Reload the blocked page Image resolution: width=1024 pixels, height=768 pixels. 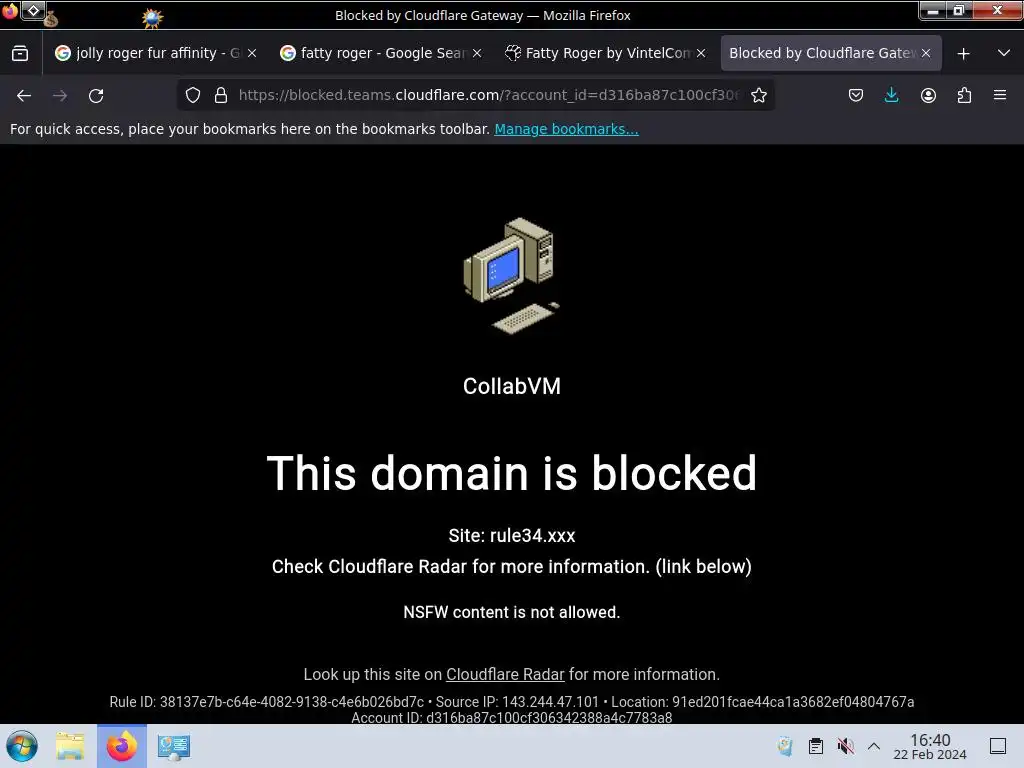[96, 95]
